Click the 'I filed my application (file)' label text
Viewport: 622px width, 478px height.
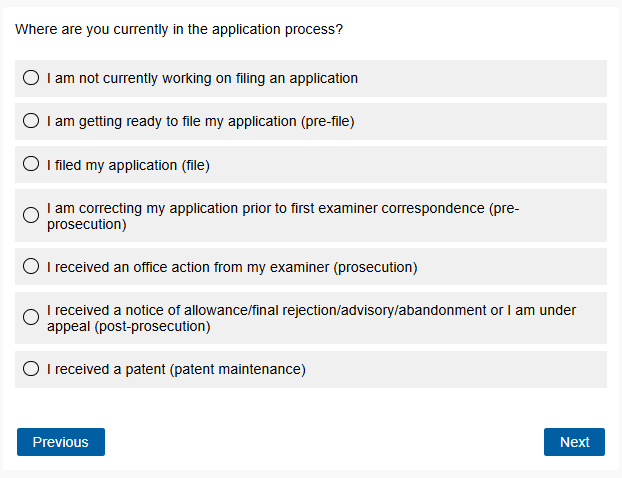[x=128, y=165]
